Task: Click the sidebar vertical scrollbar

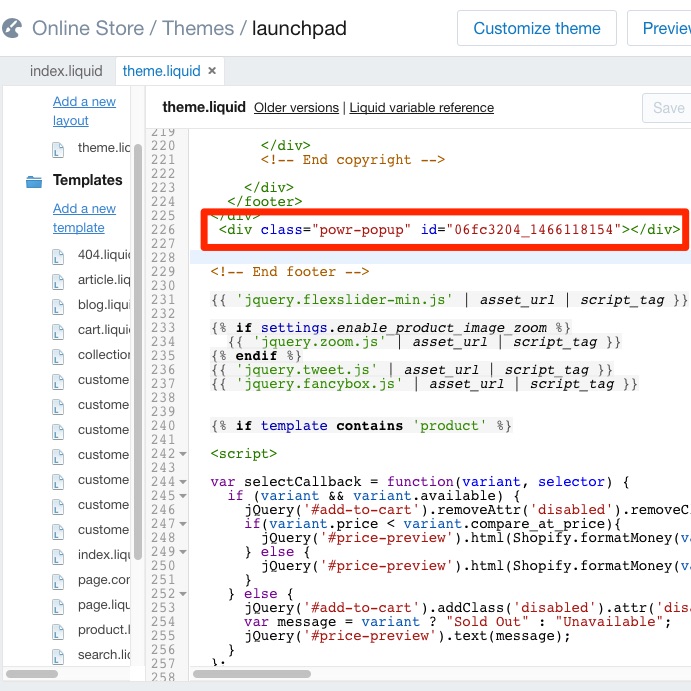Action: coord(138,352)
